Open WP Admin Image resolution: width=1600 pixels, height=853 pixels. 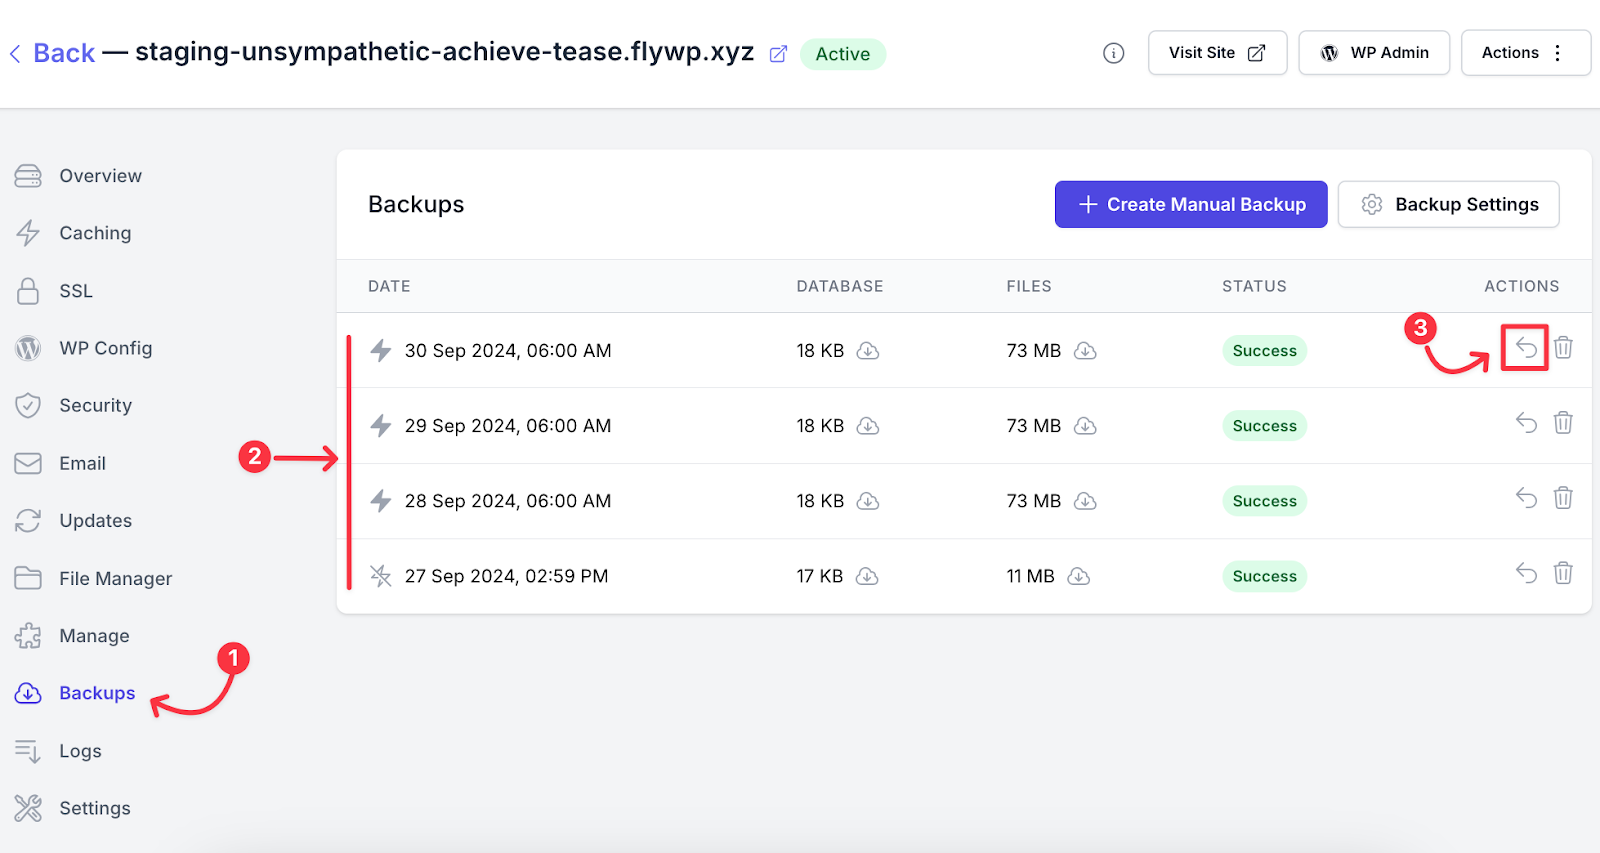click(1374, 53)
